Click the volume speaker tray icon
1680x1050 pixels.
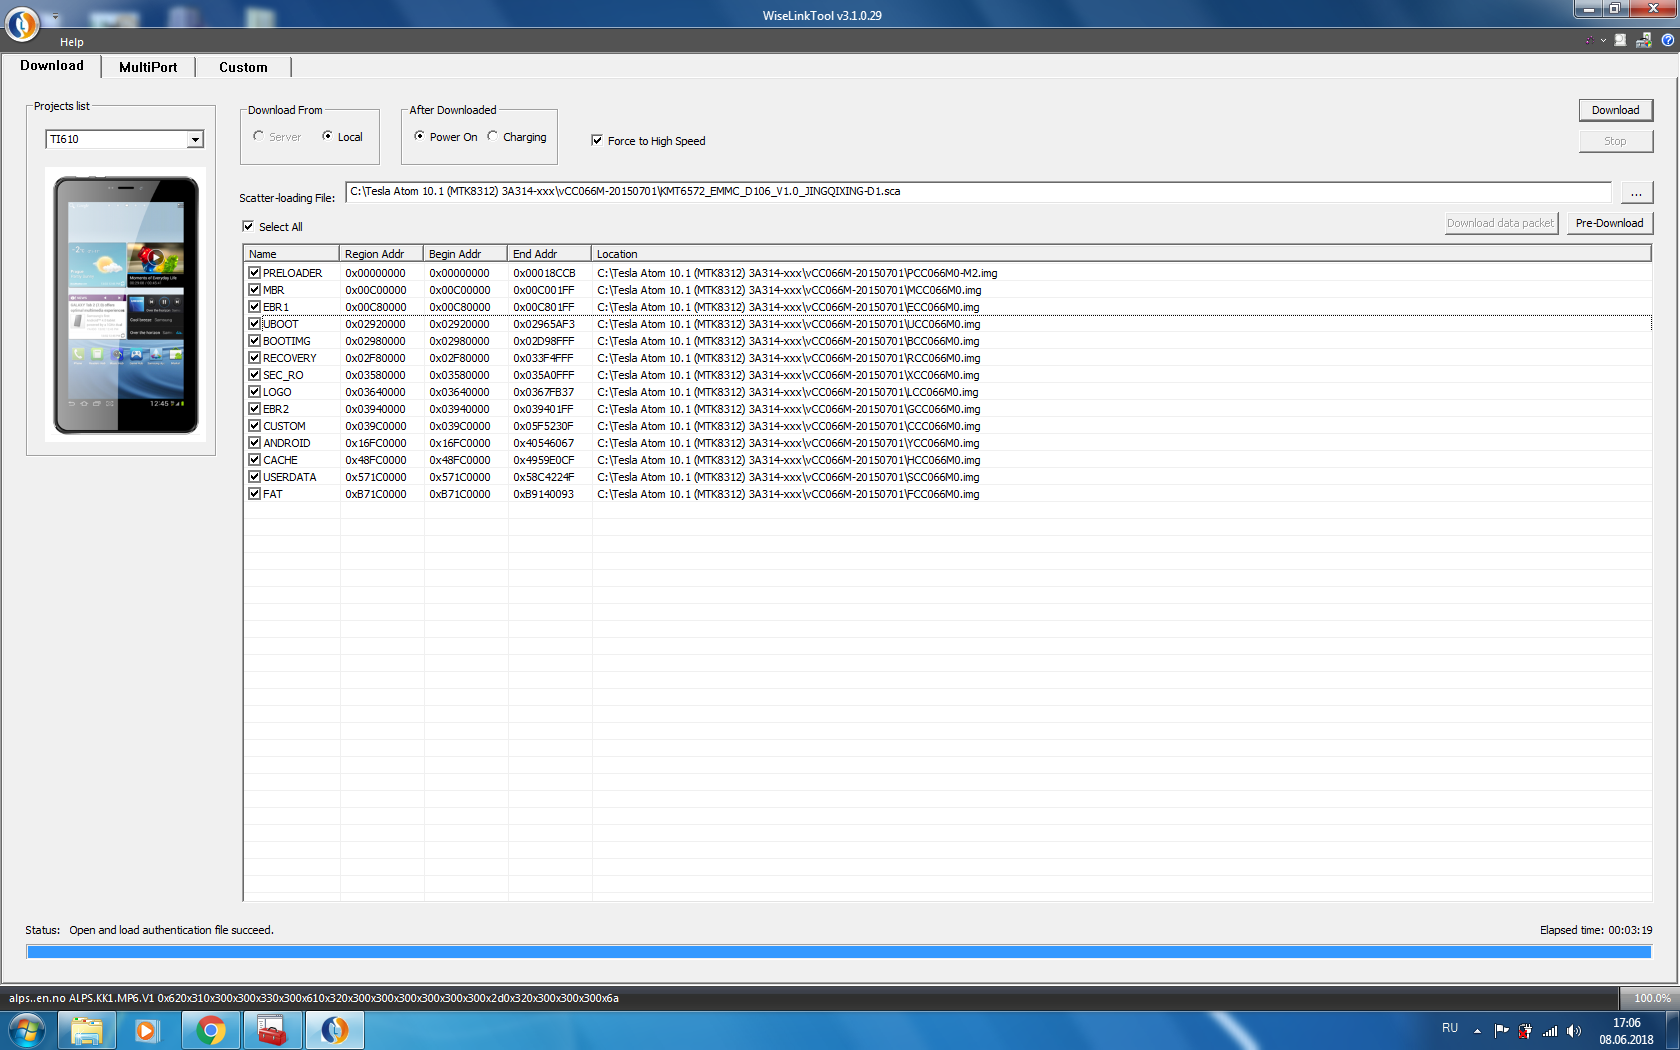(1573, 1031)
